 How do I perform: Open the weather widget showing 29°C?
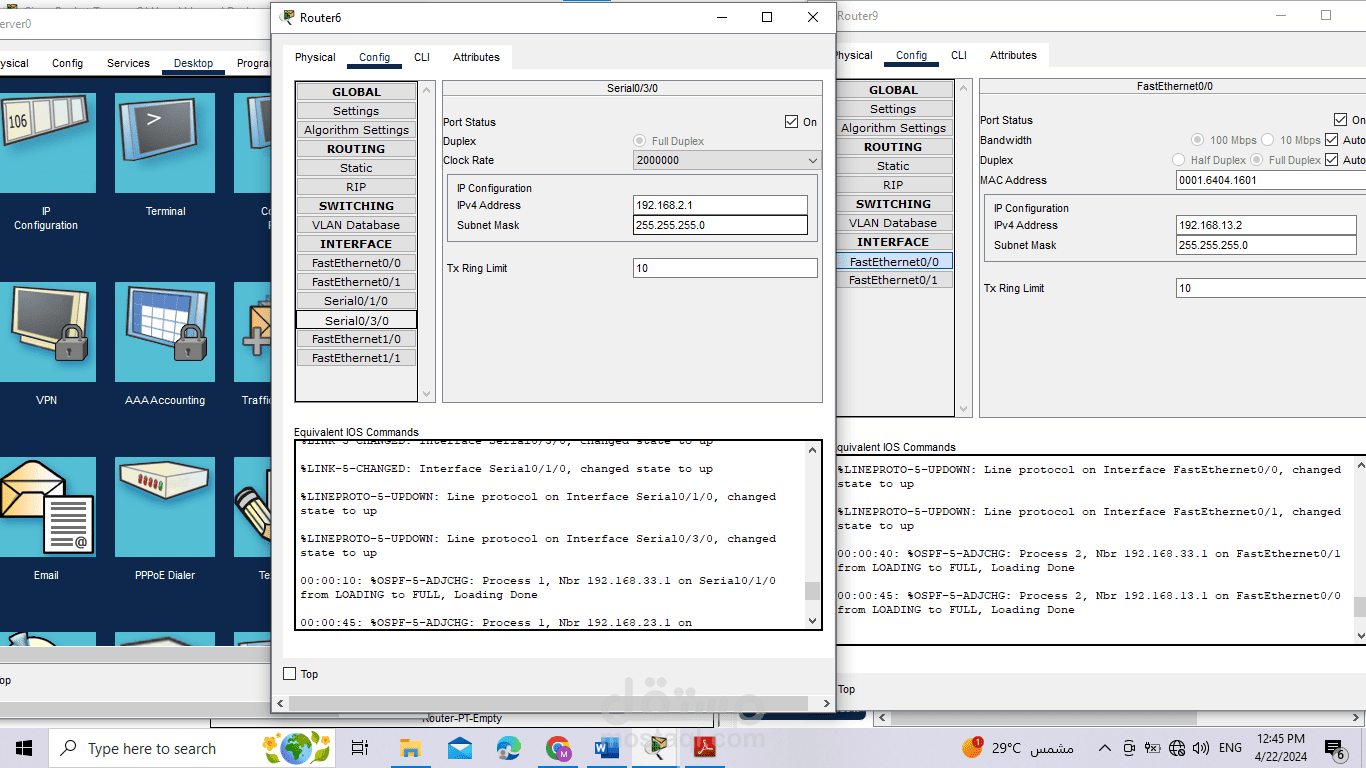[x=1018, y=748]
